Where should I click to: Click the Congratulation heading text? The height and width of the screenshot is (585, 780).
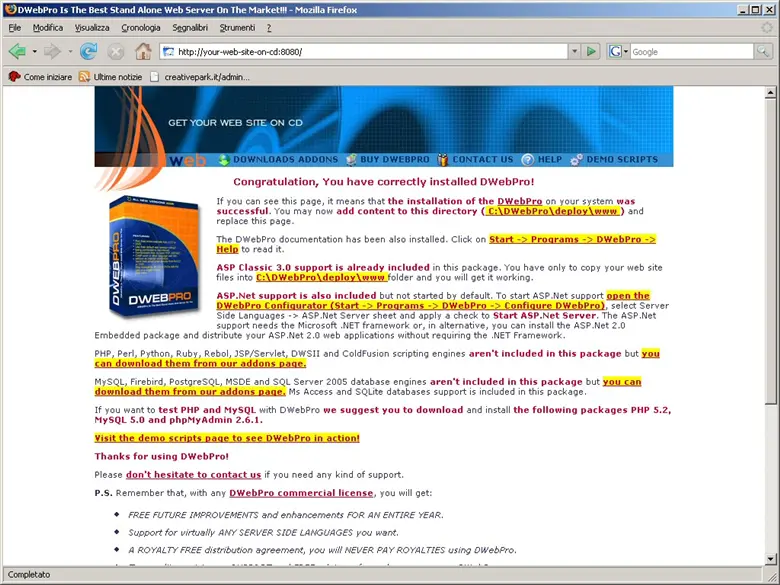384,182
